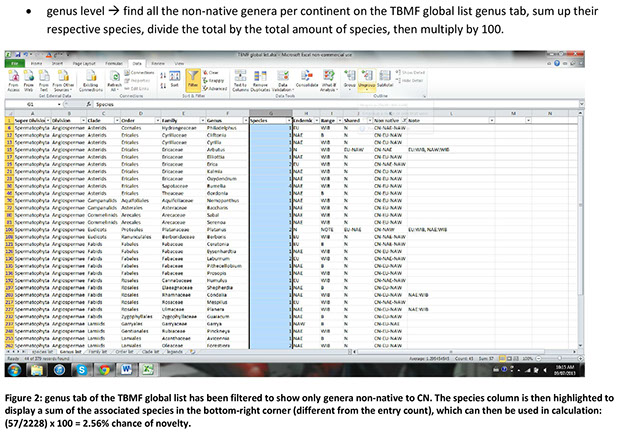Open the Genus column filter dropdown

[246, 120]
